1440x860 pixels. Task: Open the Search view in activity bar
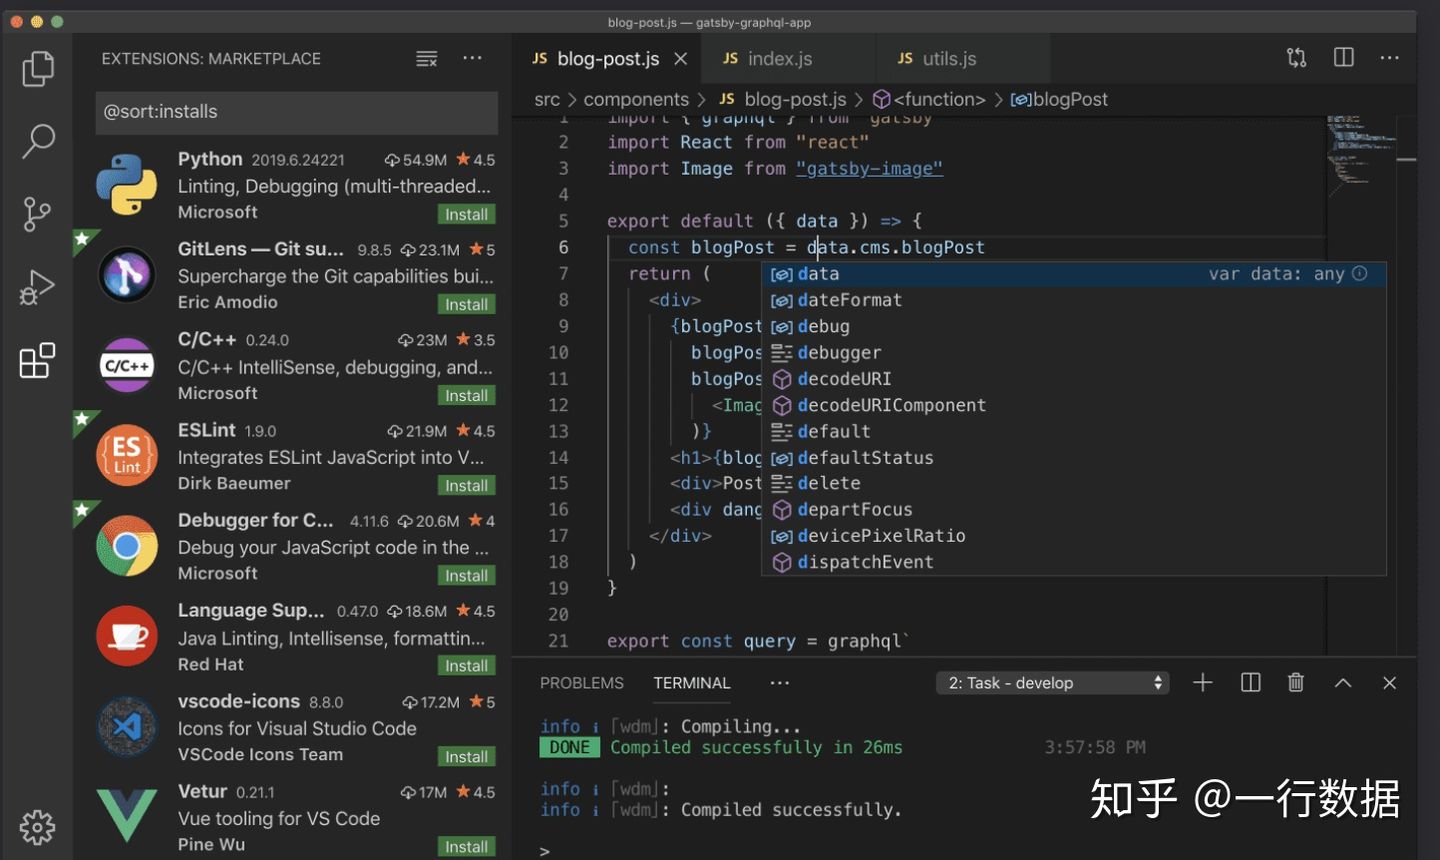37,141
